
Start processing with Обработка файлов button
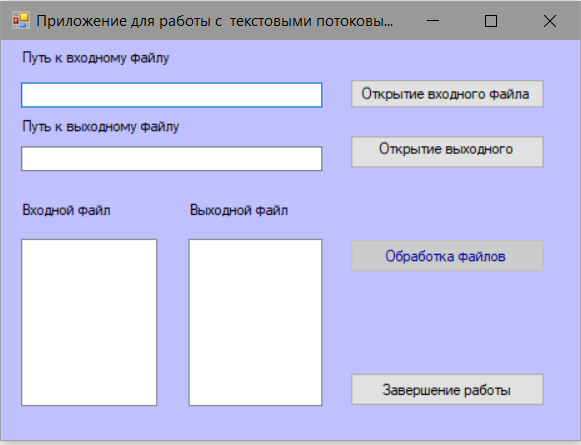click(447, 256)
